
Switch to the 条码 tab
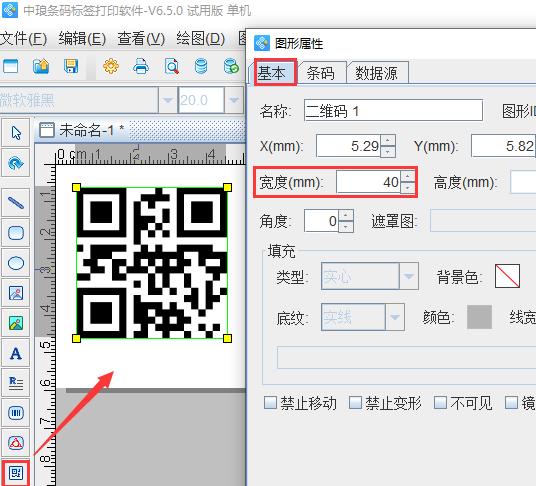coord(321,73)
